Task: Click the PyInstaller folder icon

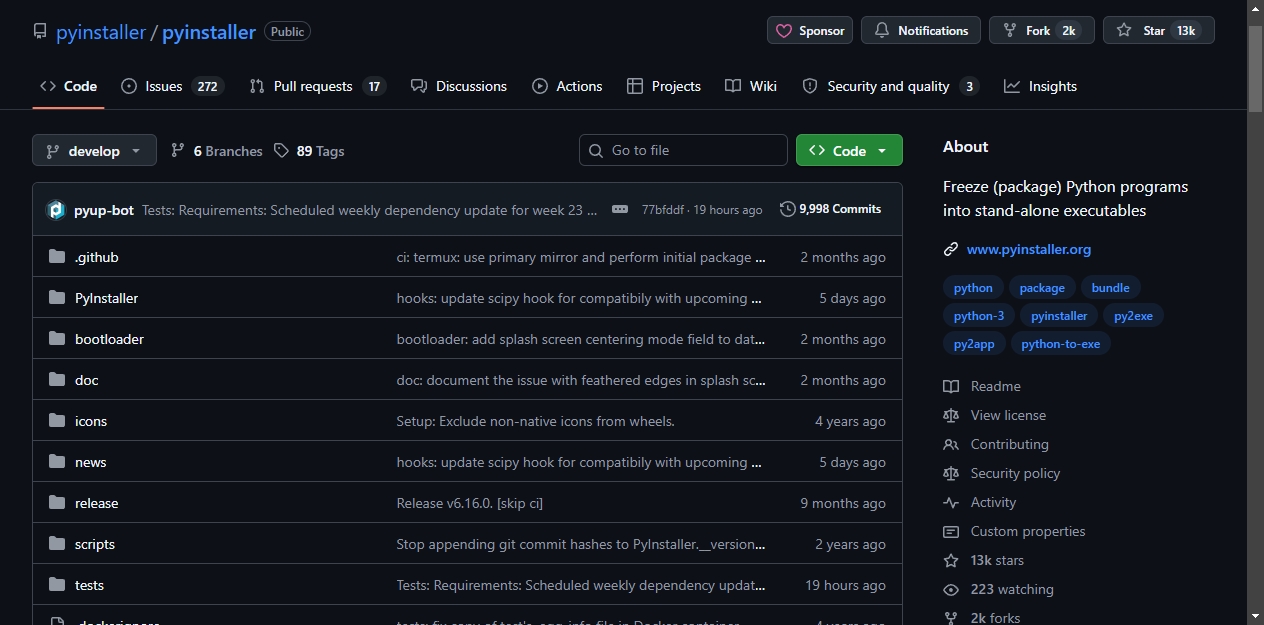Action: click(57, 298)
